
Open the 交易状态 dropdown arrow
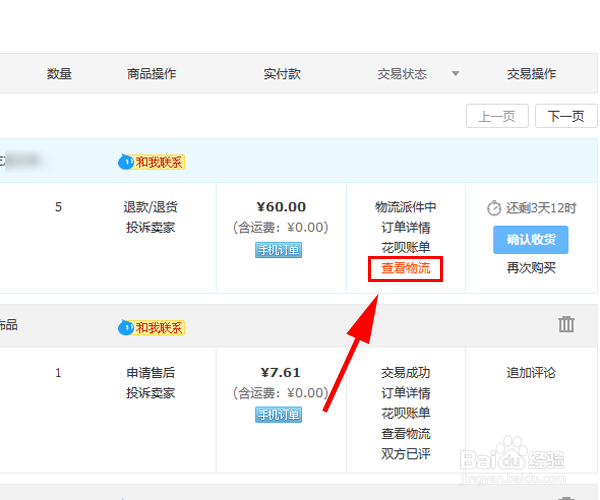click(x=455, y=74)
